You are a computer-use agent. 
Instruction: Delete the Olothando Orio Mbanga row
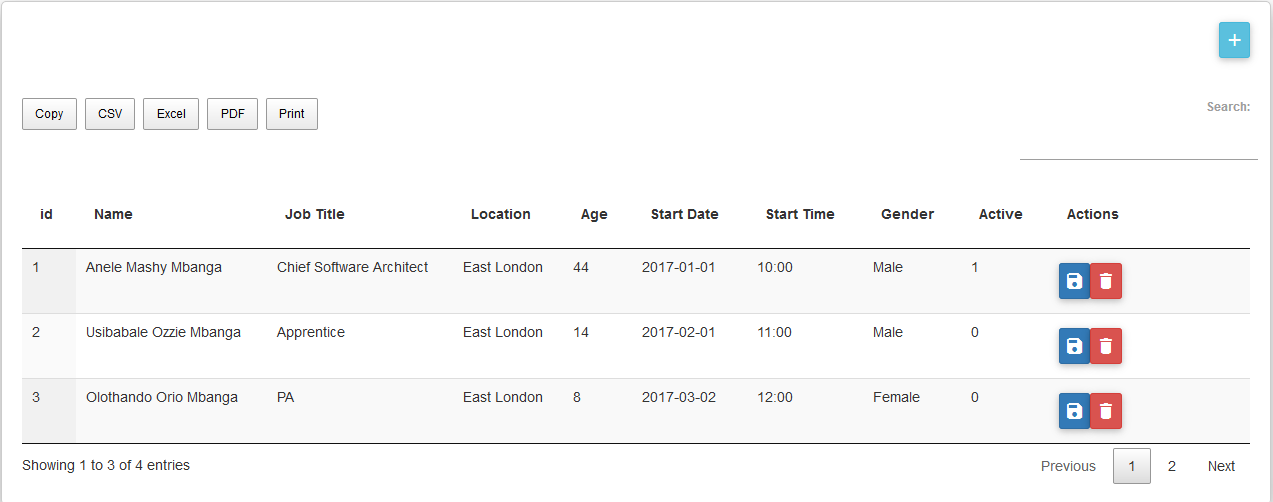1106,412
